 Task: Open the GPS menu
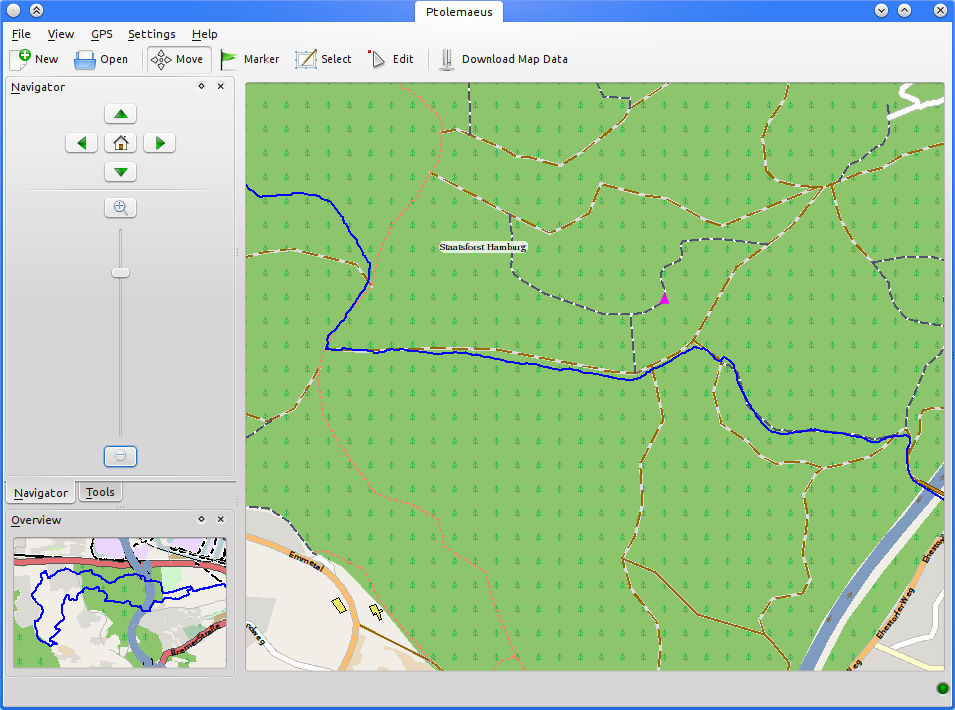click(x=101, y=34)
